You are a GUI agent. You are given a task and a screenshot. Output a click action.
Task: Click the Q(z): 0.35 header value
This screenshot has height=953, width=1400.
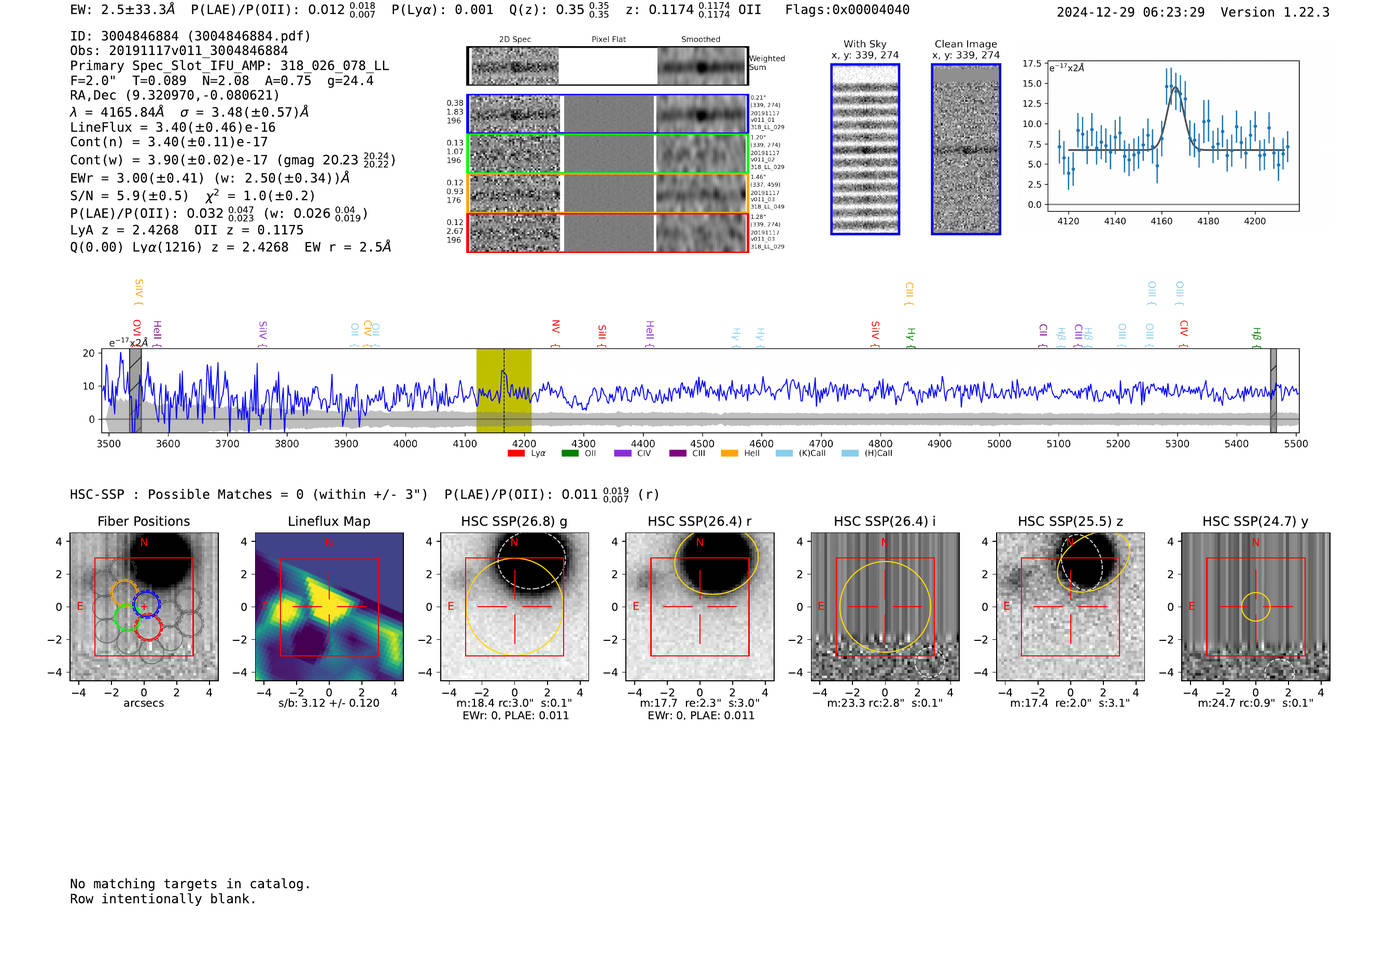(560, 10)
